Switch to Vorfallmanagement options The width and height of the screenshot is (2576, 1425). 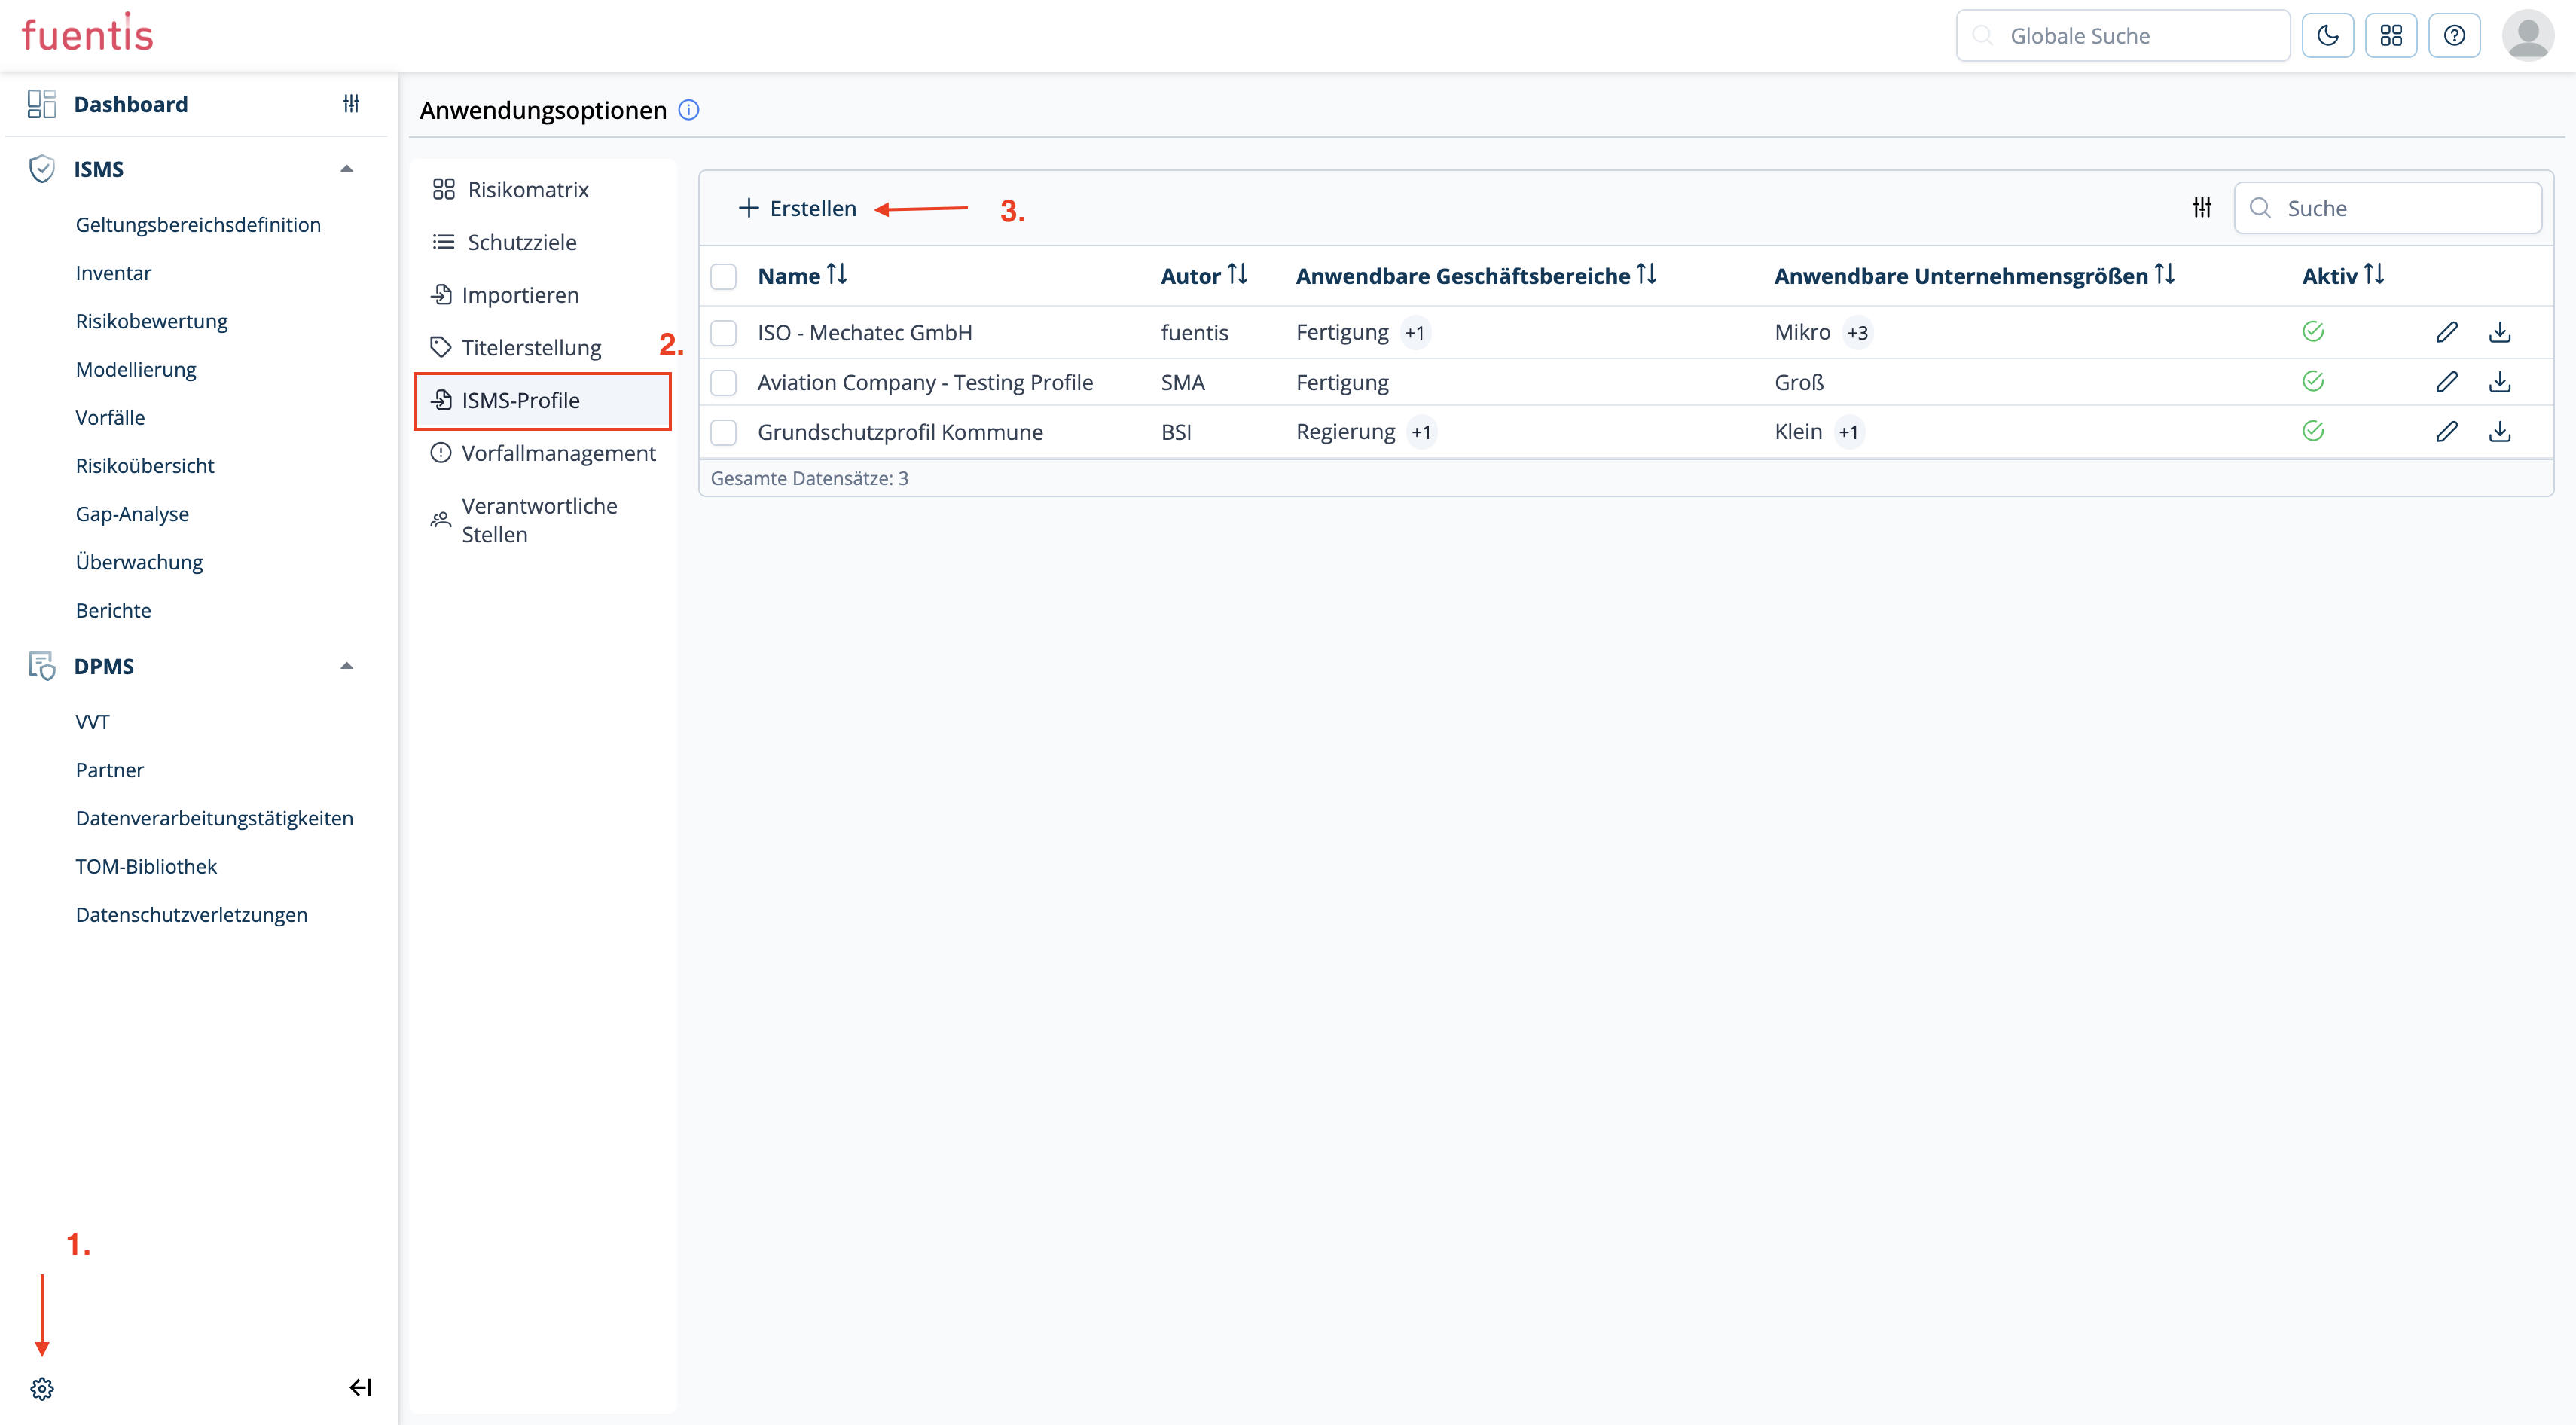(x=557, y=453)
